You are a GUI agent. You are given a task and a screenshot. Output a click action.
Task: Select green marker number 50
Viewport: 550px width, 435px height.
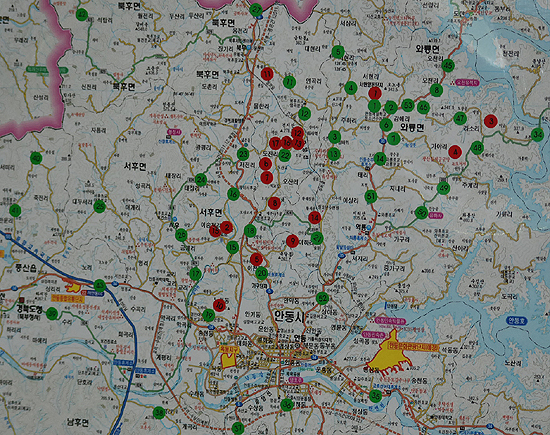click(x=421, y=212)
